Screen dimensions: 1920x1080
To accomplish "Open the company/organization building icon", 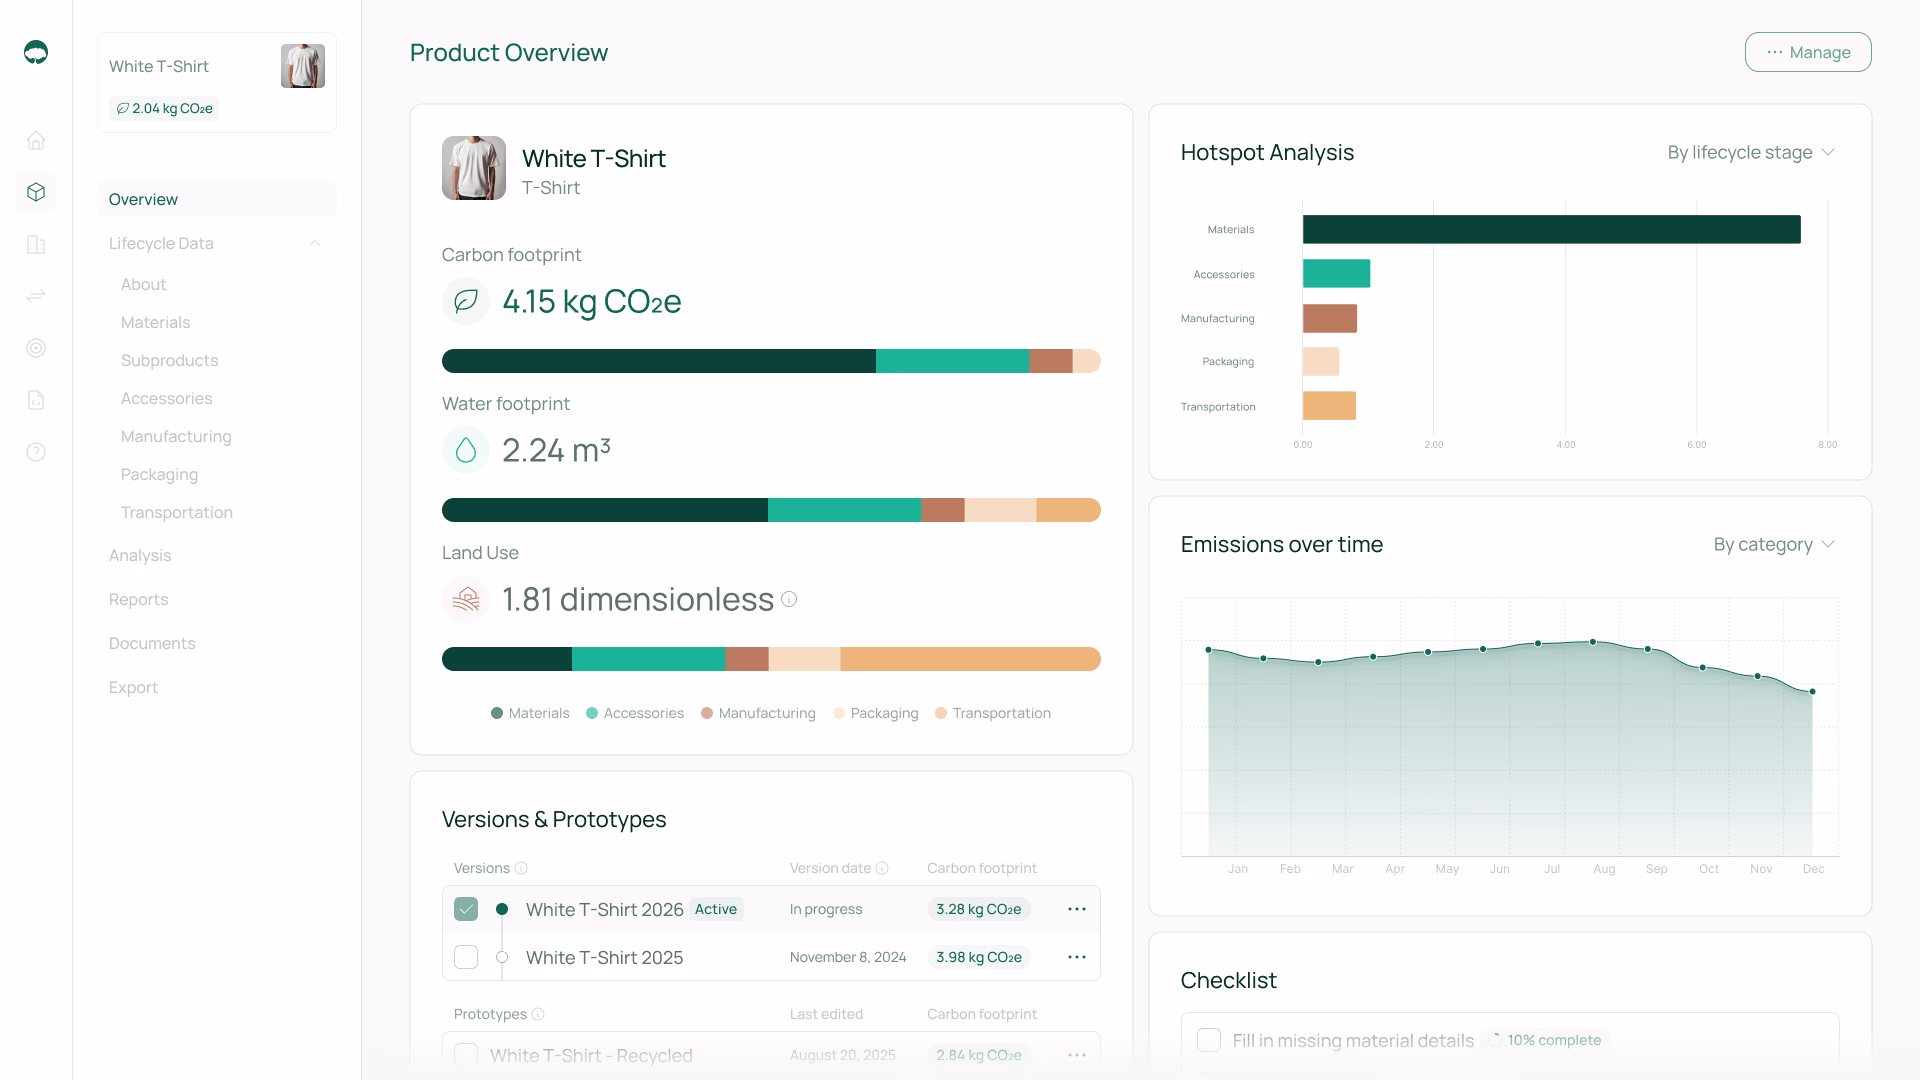I will coord(36,244).
